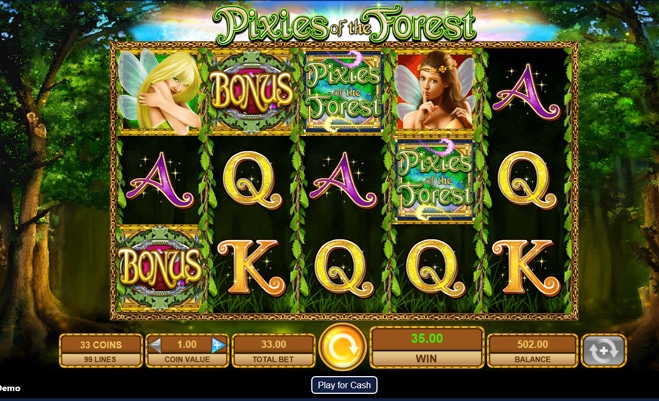Click the Pixies of the Forest title logo

click(x=345, y=23)
